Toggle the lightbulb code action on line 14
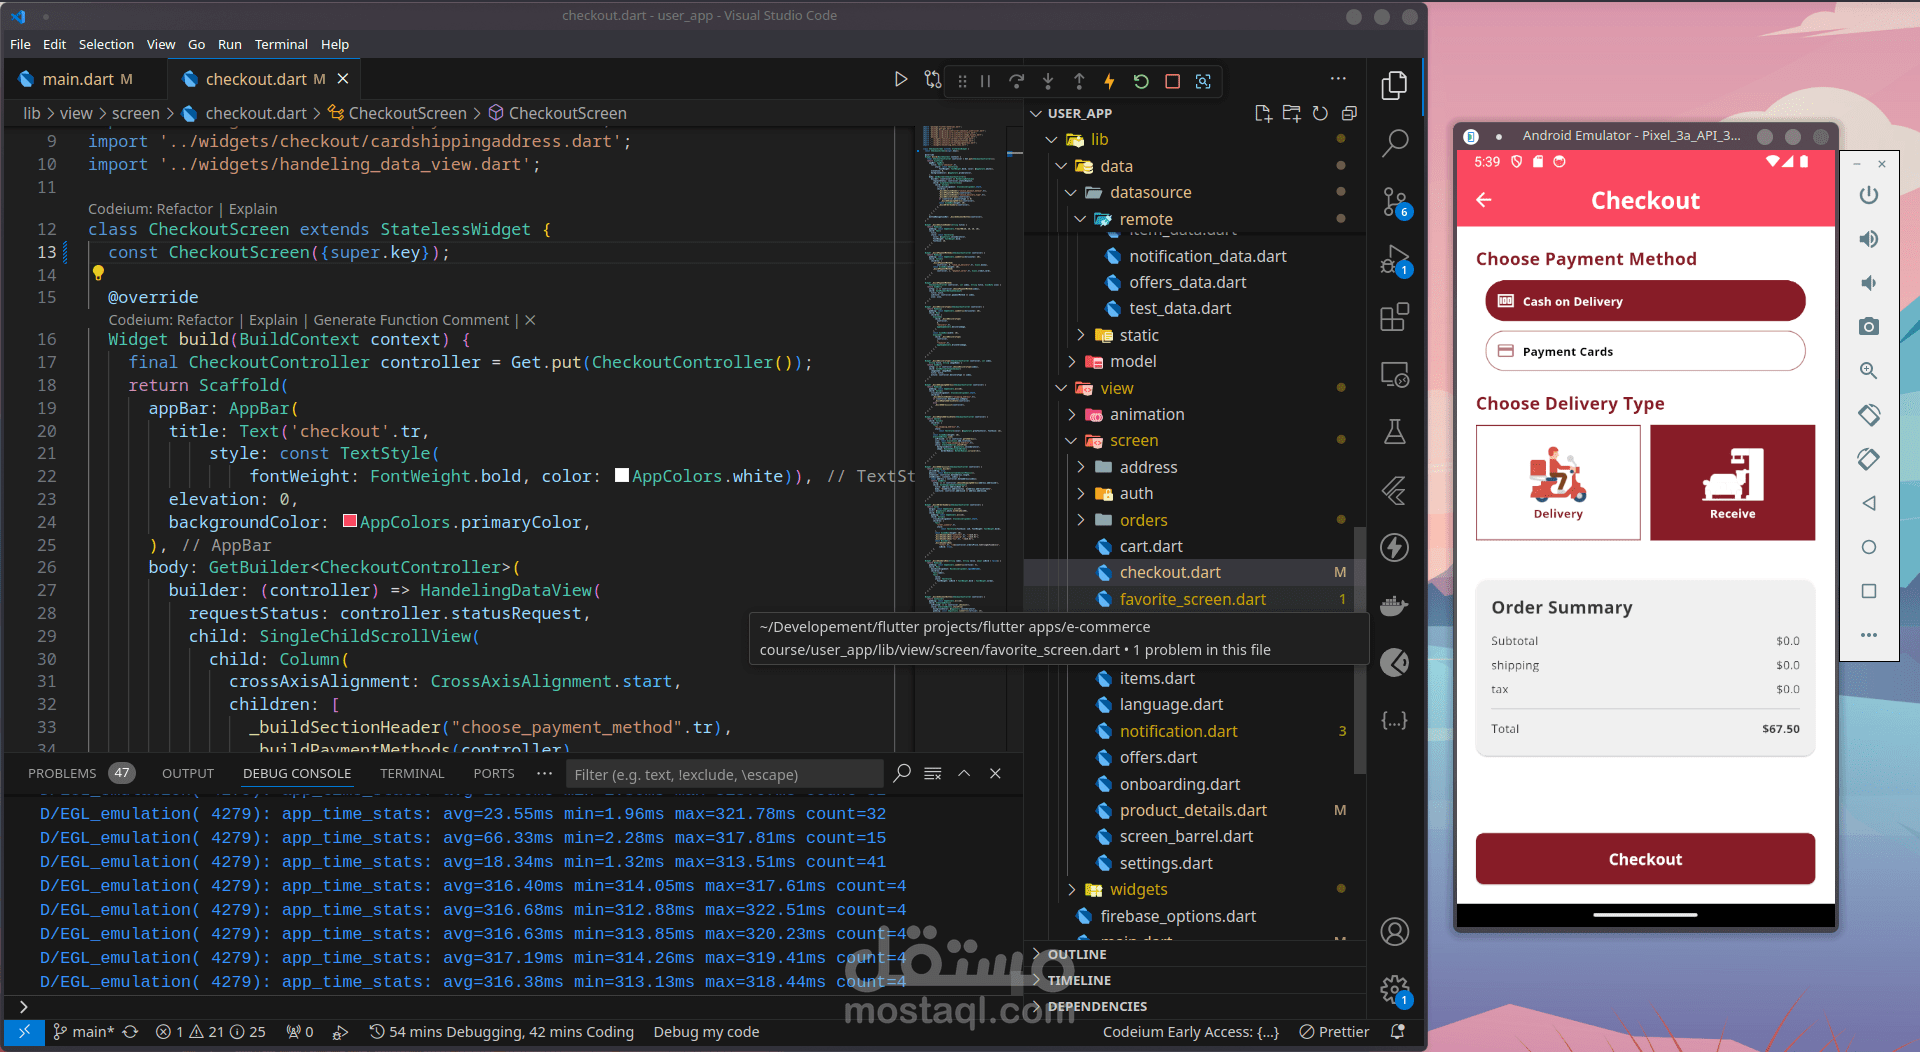Image resolution: width=1920 pixels, height=1052 pixels. click(x=98, y=273)
